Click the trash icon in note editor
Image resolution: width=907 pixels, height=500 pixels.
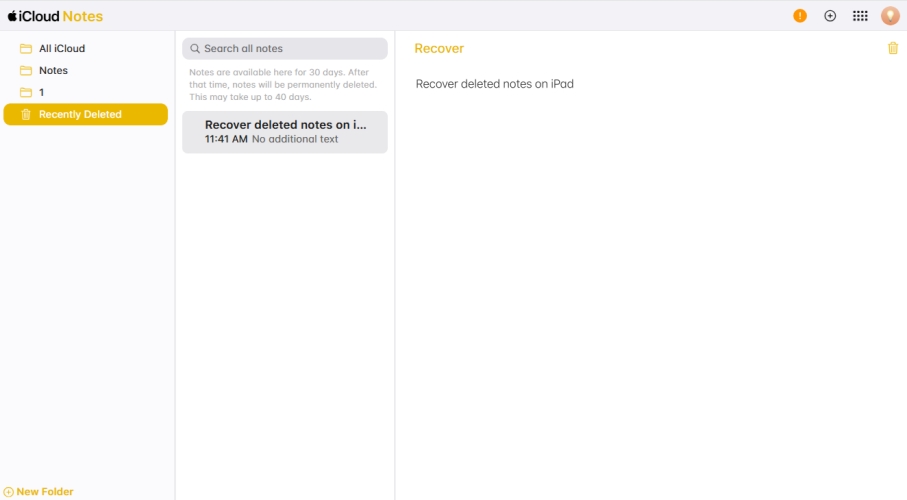tap(893, 48)
